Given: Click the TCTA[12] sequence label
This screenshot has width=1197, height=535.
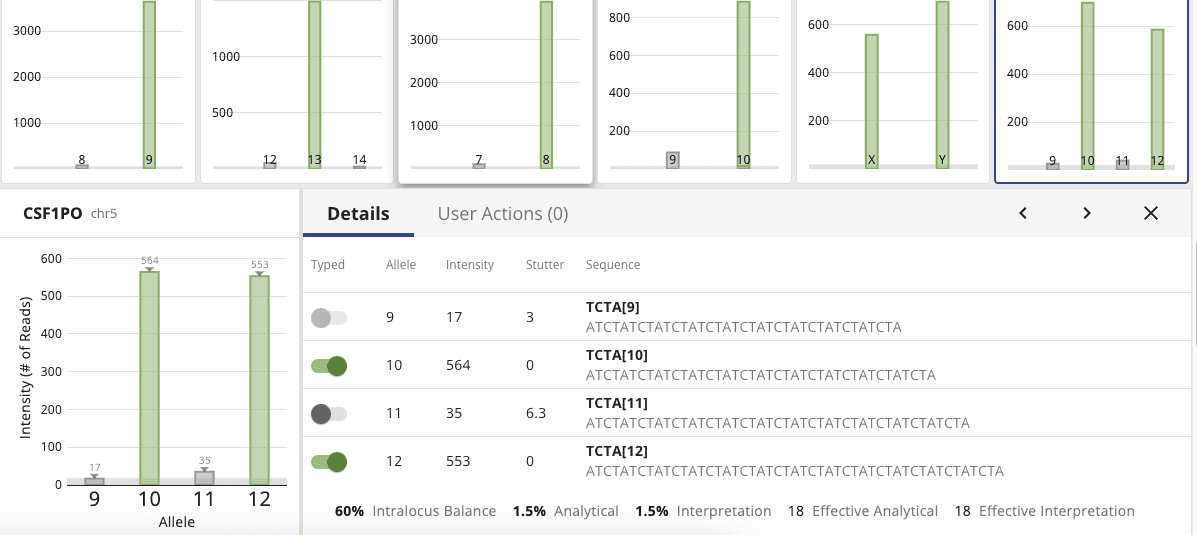Looking at the screenshot, I should click(616, 450).
